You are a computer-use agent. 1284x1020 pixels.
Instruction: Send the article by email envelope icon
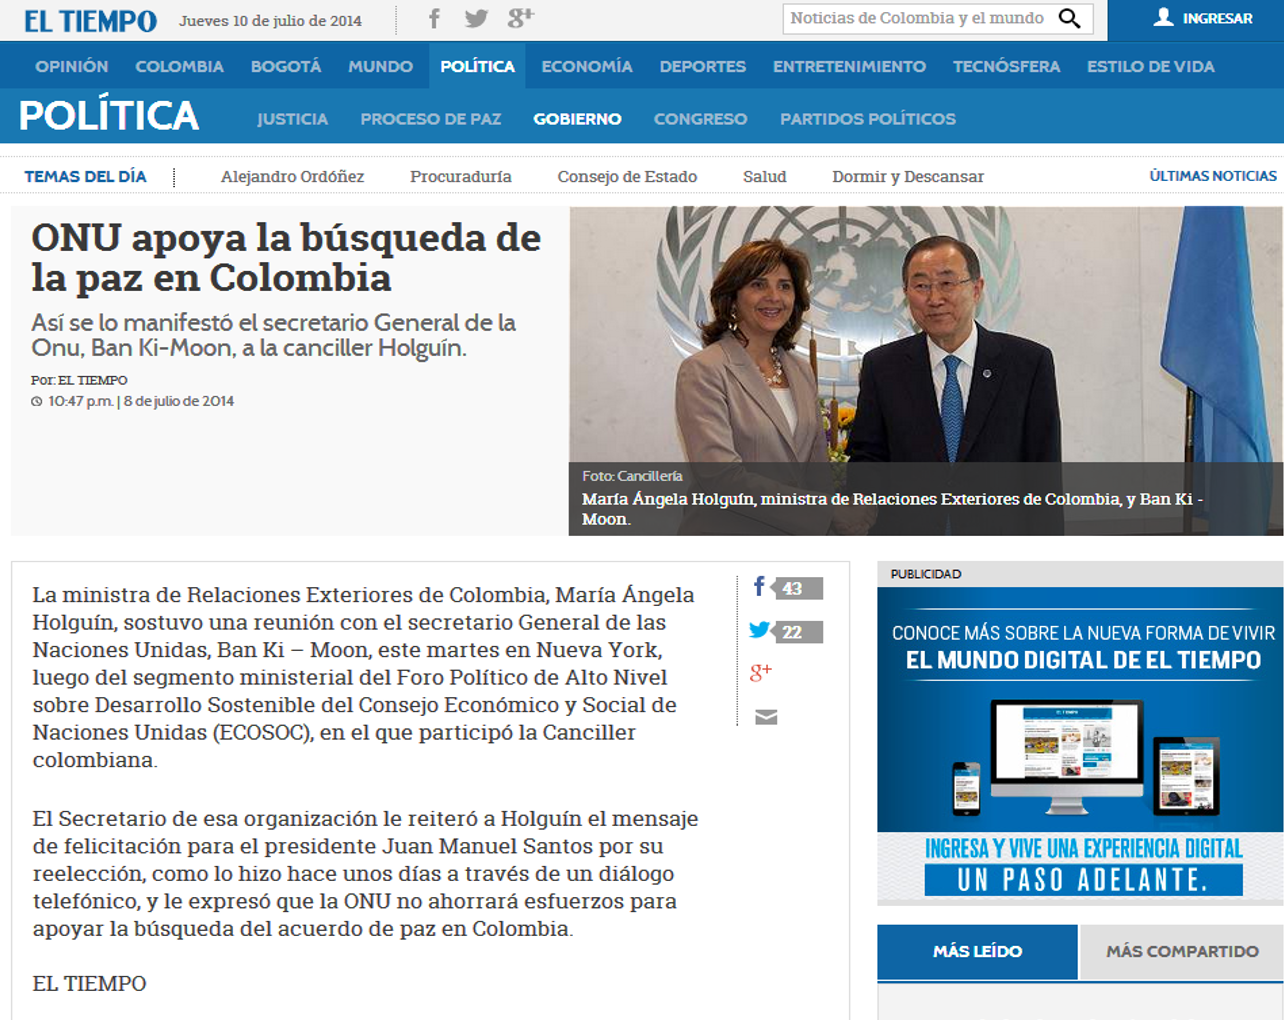(766, 717)
